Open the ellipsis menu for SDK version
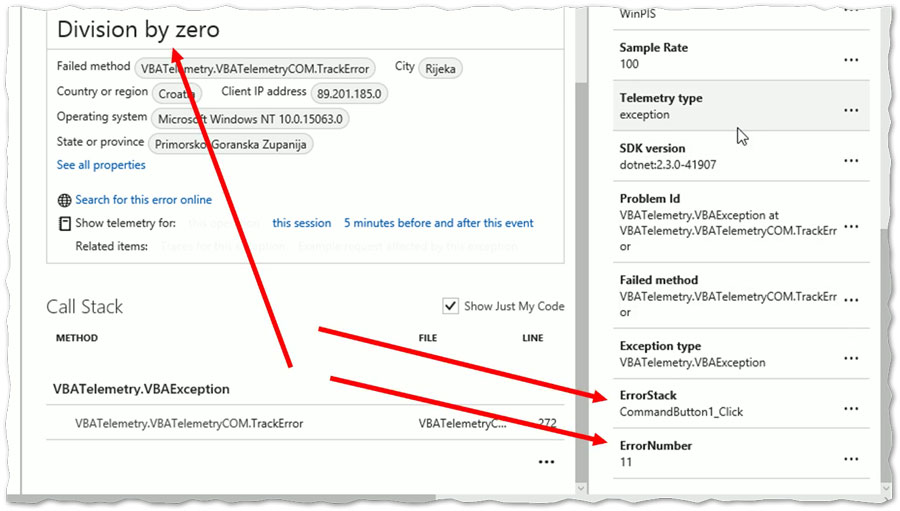Screen dimensions: 900x511 click(x=851, y=161)
